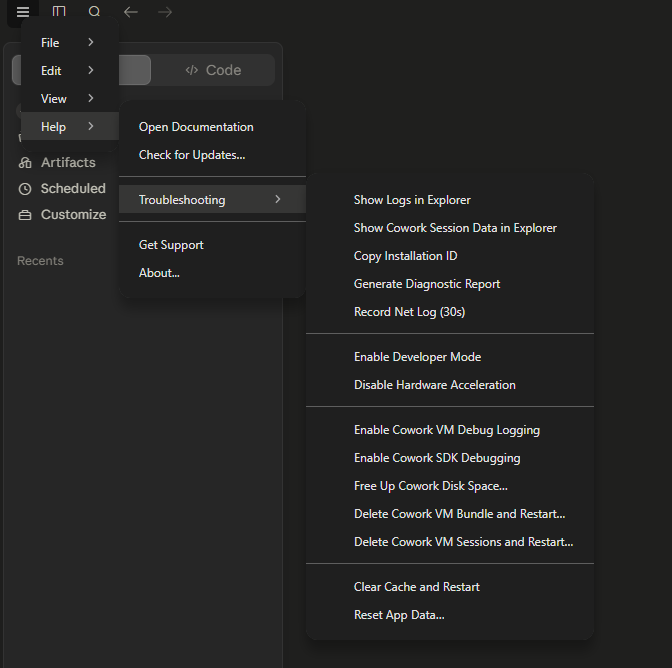
Task: Click the Scheduled clock icon
Action: tap(25, 189)
